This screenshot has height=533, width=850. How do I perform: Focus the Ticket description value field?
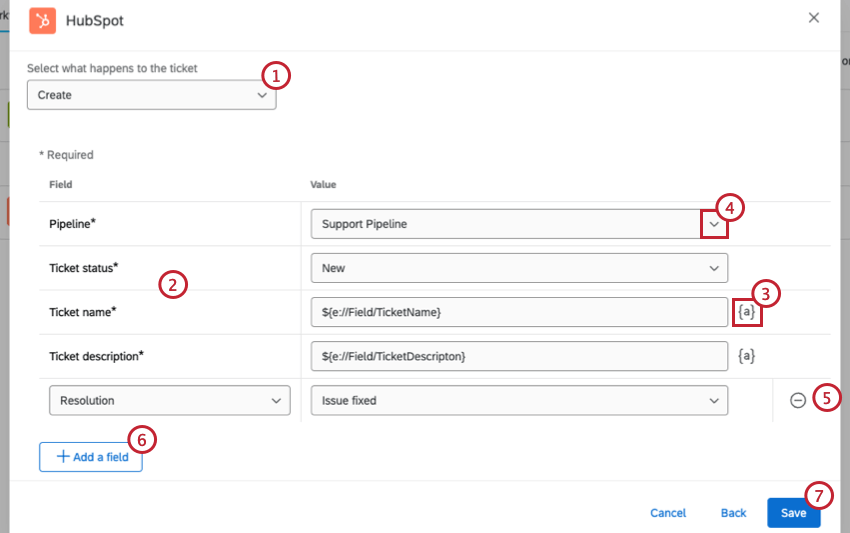519,356
